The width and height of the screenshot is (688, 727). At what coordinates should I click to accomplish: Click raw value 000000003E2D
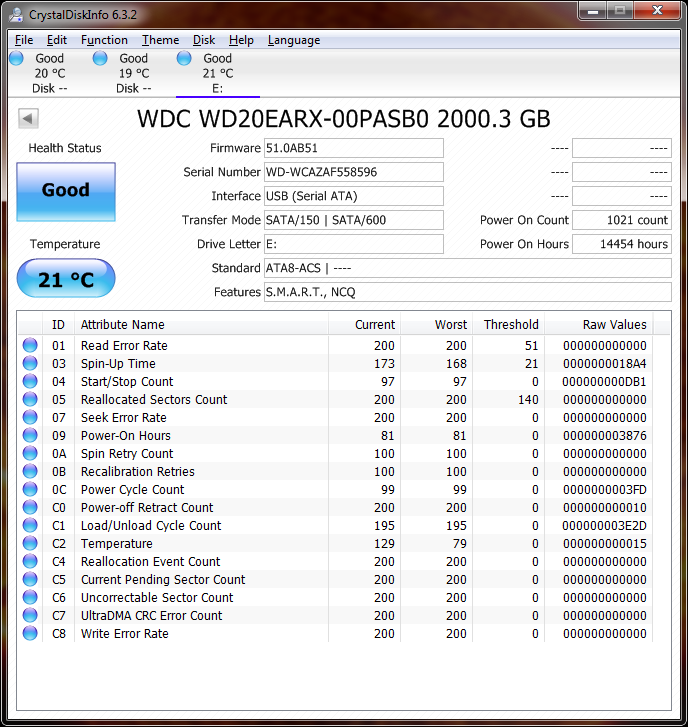point(605,526)
